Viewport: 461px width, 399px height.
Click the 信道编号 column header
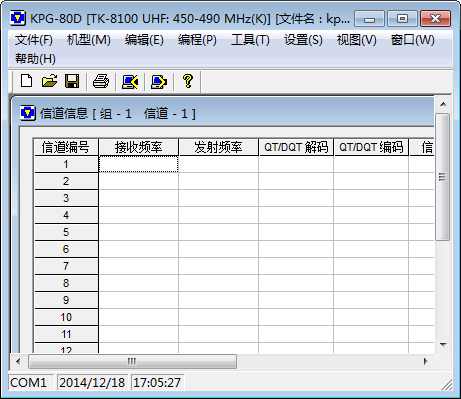click(x=66, y=147)
